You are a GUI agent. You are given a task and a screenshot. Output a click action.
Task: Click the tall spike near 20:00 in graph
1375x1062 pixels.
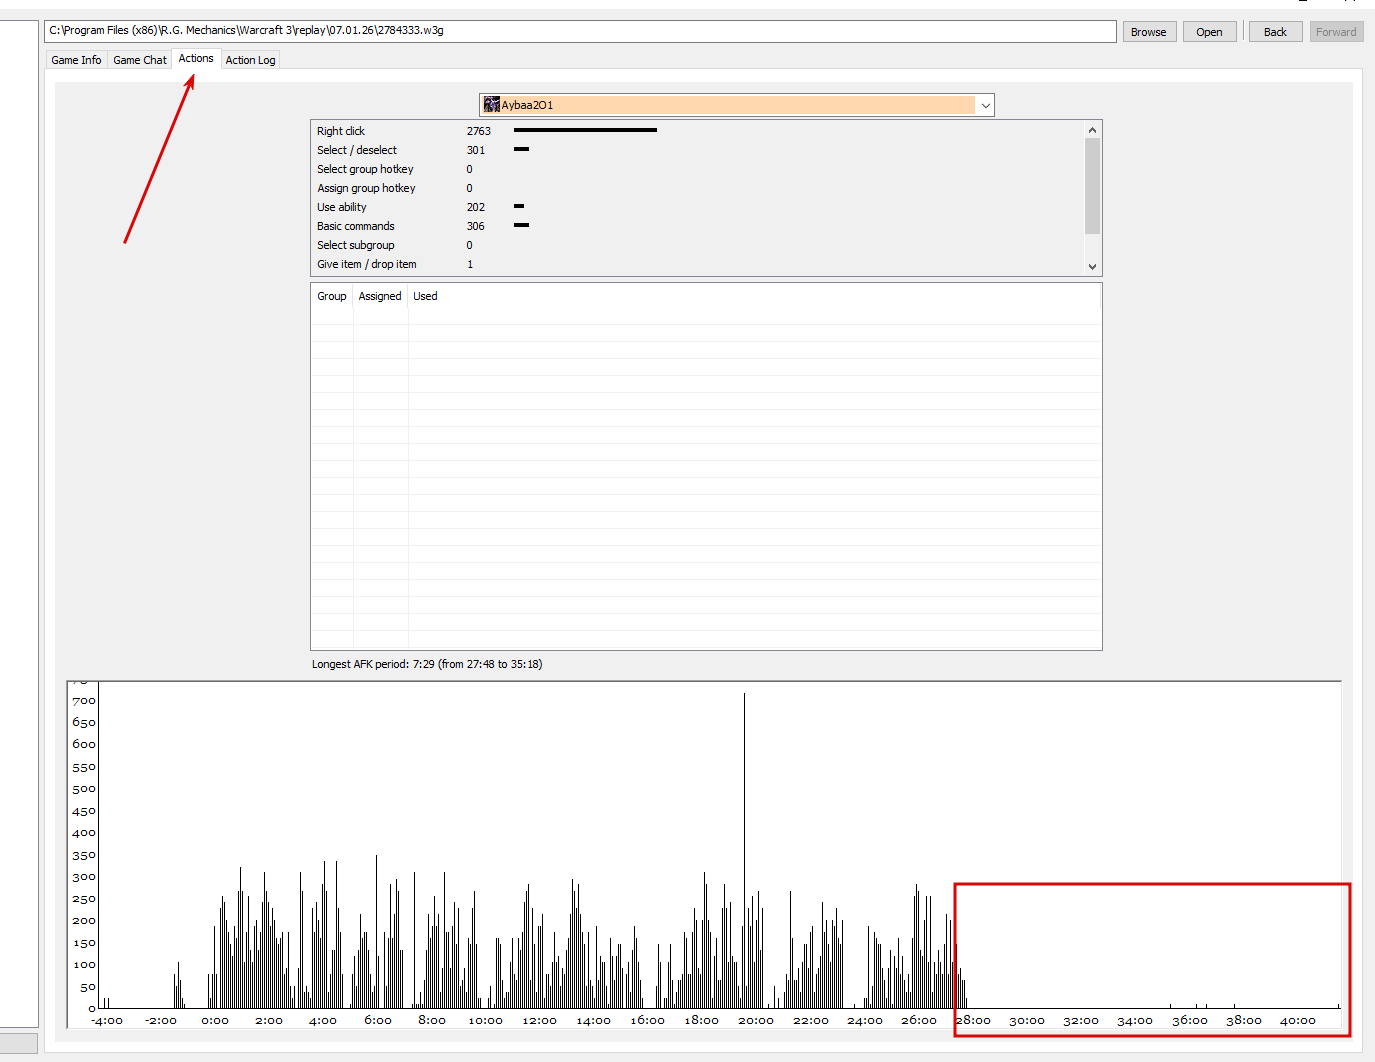[744, 850]
